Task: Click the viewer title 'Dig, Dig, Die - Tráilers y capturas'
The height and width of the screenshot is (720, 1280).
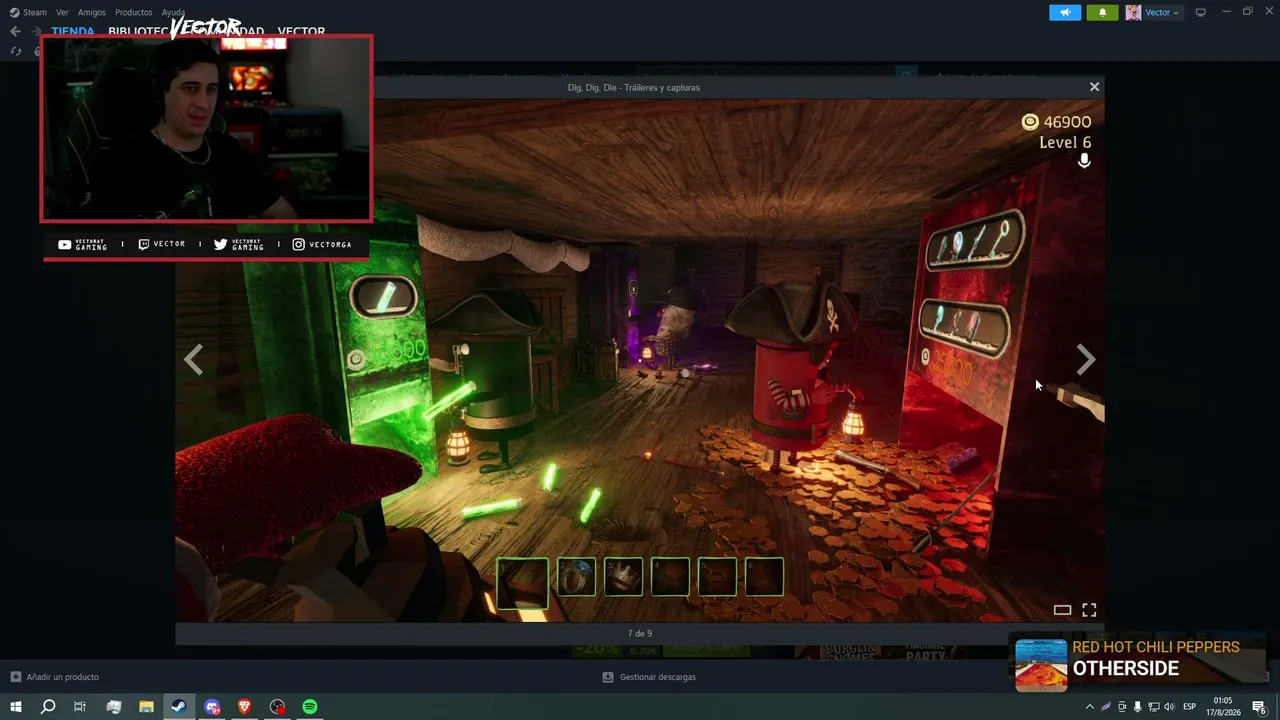Action: tap(634, 87)
